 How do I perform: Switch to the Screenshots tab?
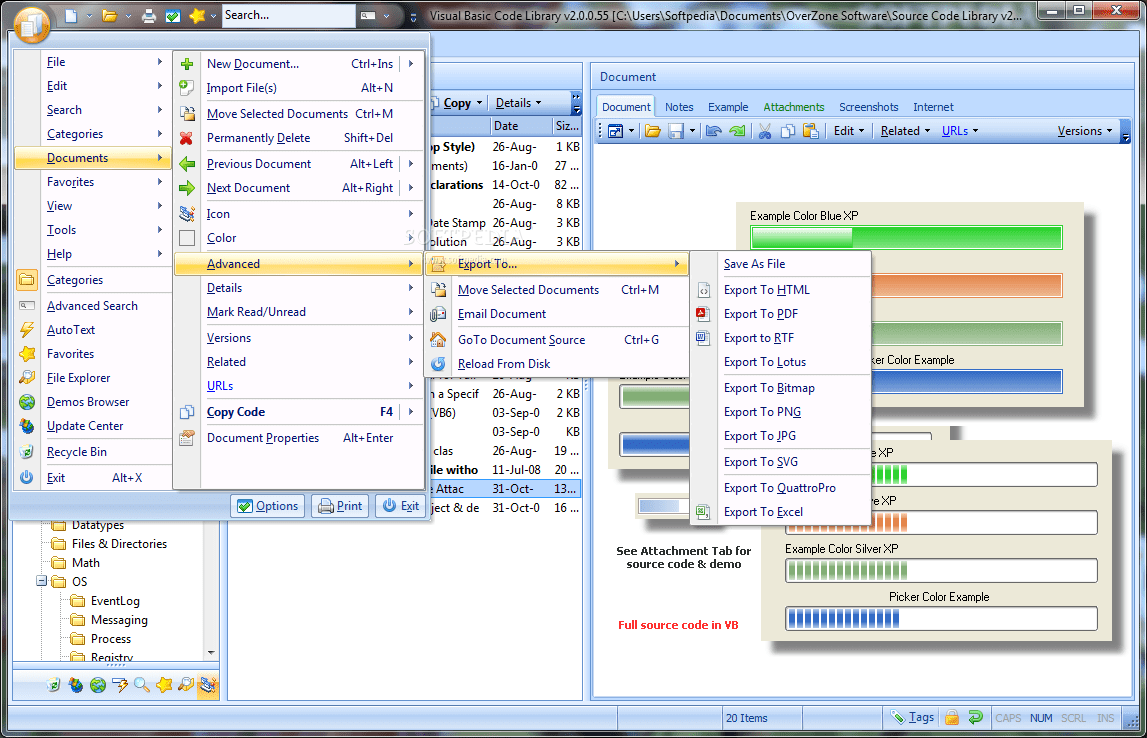(868, 107)
